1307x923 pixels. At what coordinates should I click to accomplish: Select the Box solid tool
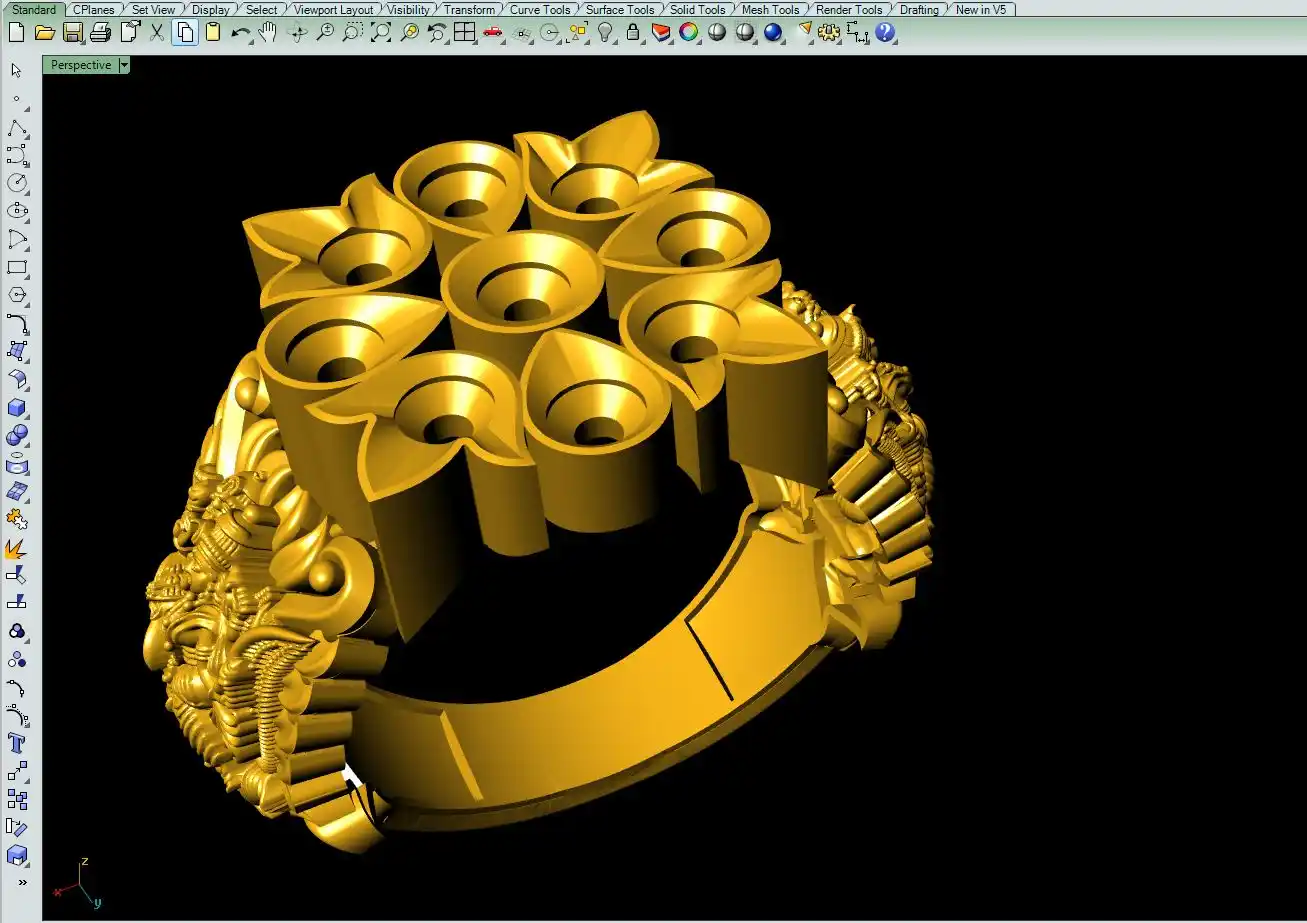17,408
